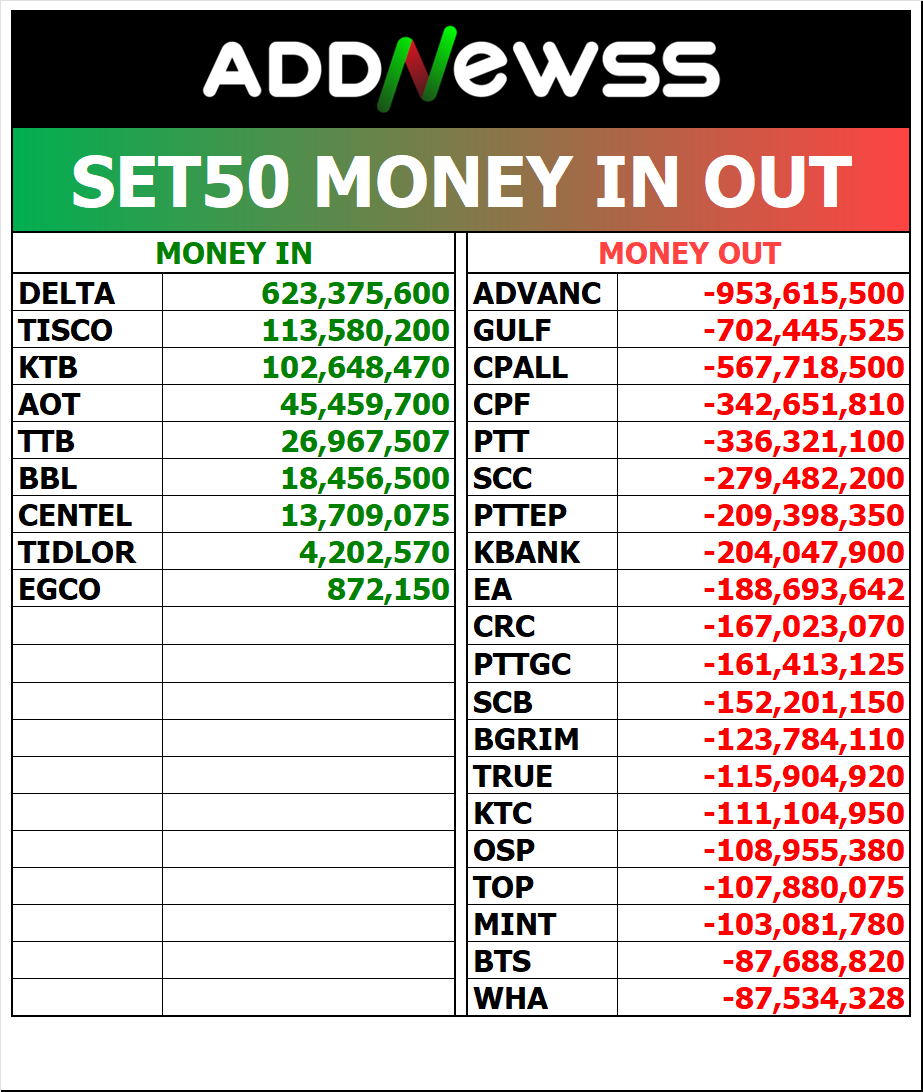
Task: Click the SET50 MONEY IN OUT title banner
Action: pos(461,181)
